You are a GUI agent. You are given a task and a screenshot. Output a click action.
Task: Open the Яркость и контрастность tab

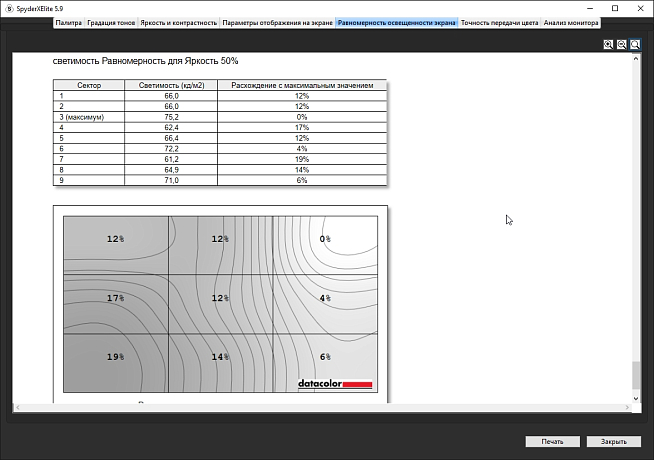point(178,21)
